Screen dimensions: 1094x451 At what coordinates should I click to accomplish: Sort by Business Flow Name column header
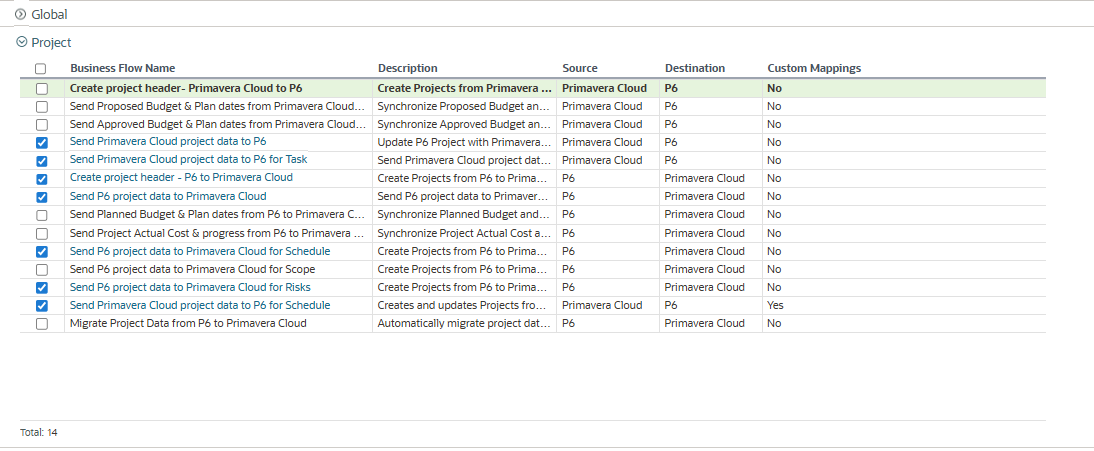click(122, 68)
